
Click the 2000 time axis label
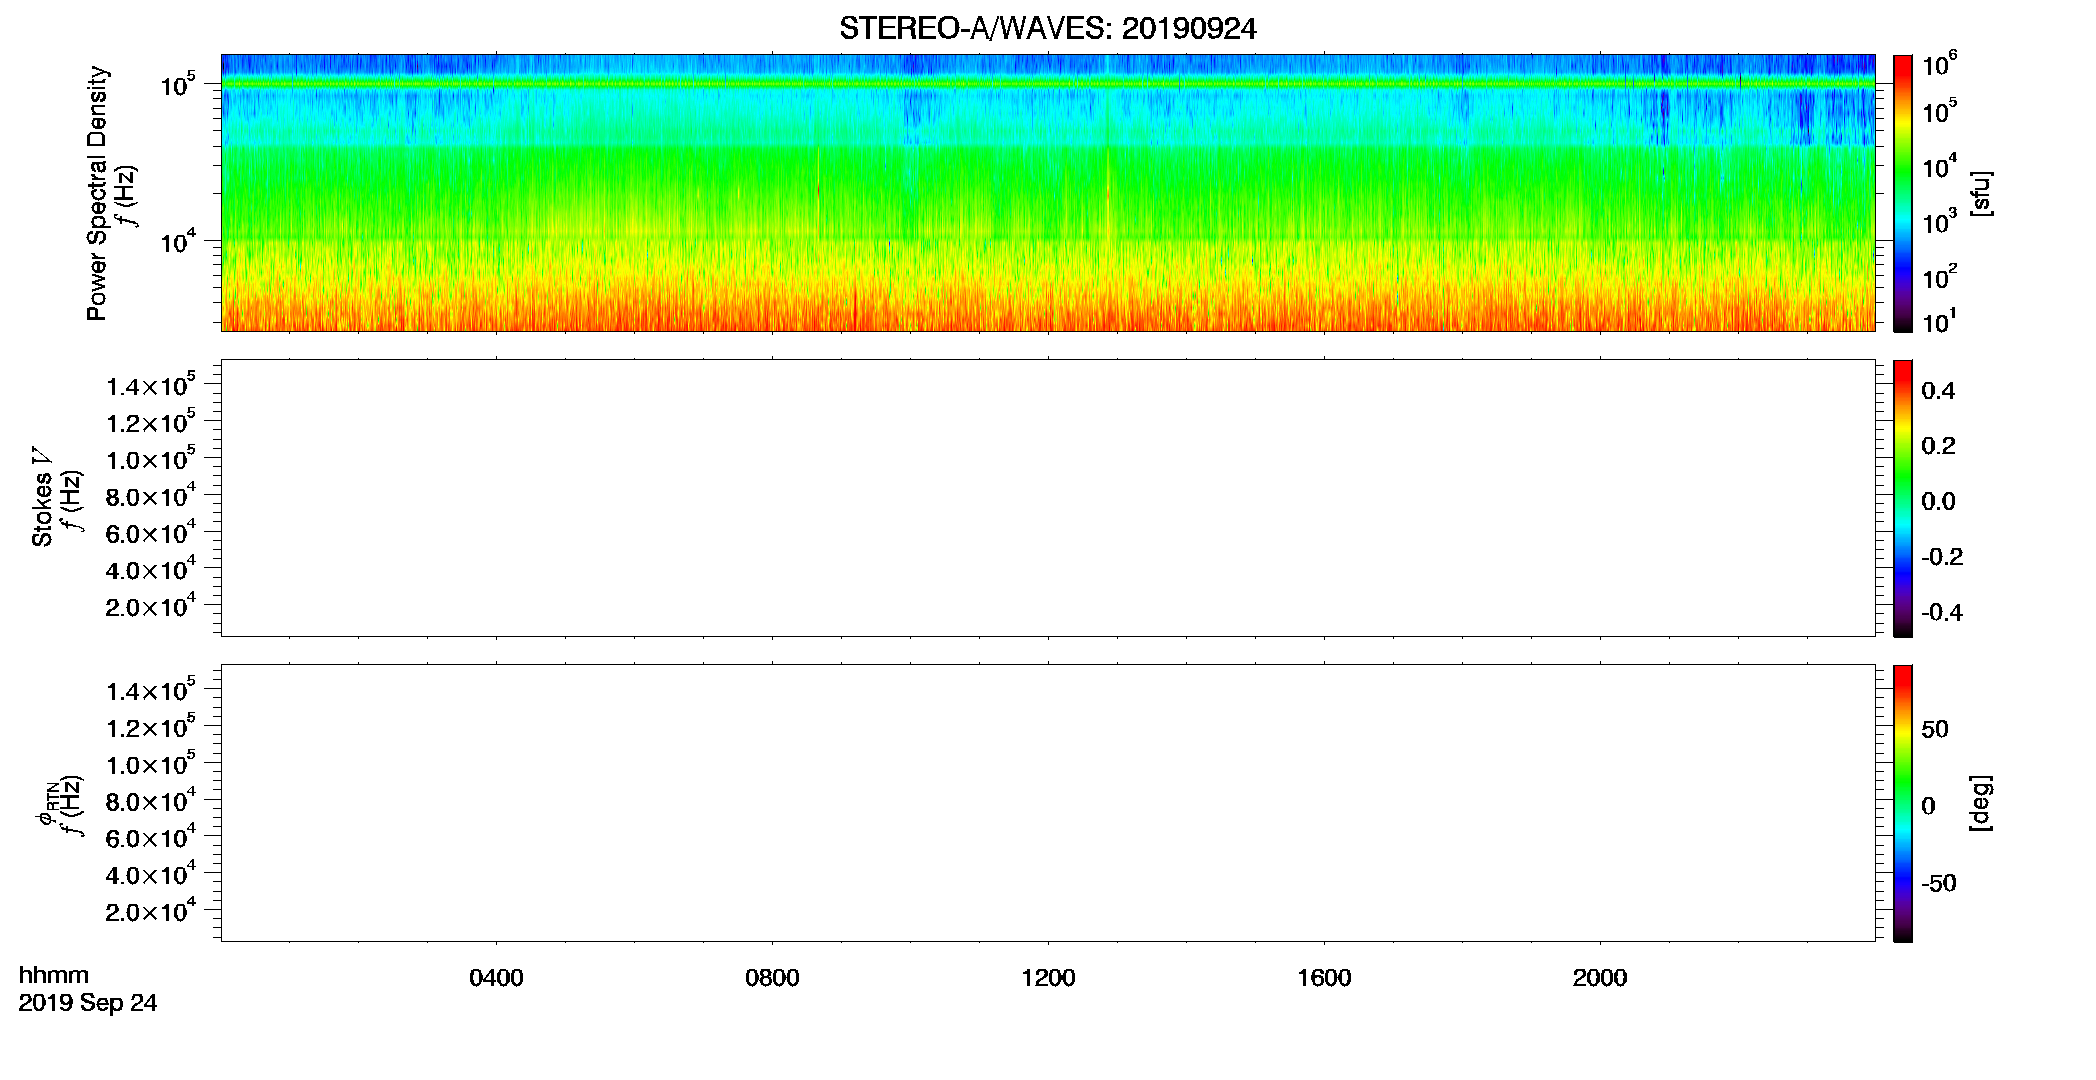tap(1600, 978)
